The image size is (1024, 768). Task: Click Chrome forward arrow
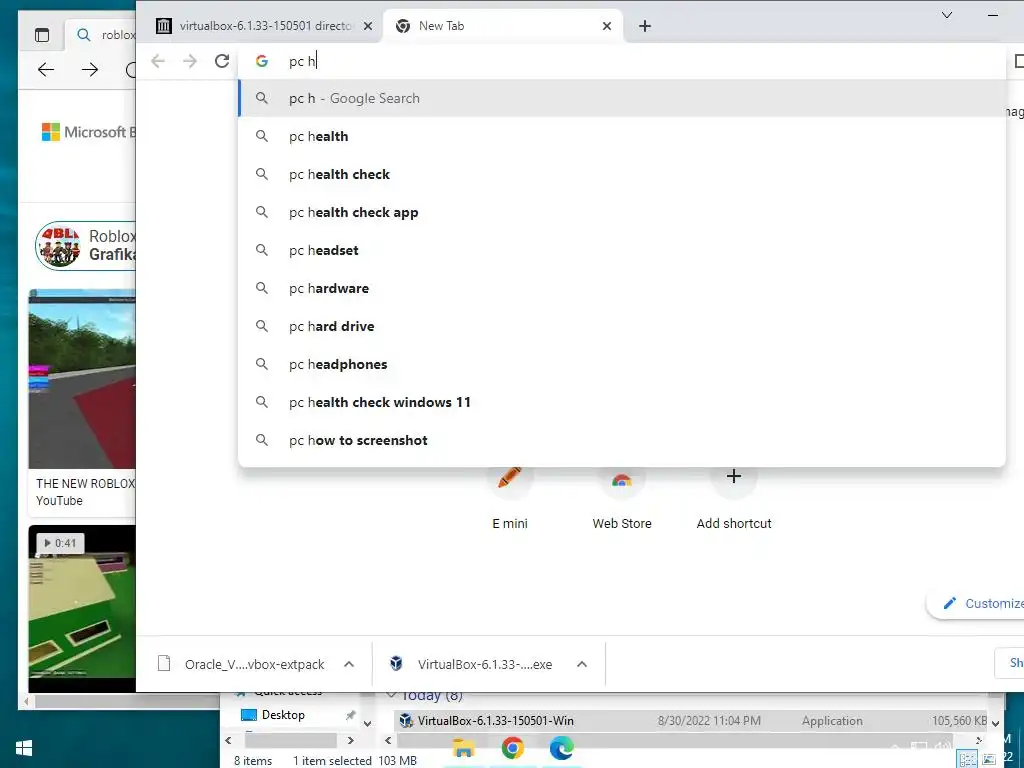[190, 61]
